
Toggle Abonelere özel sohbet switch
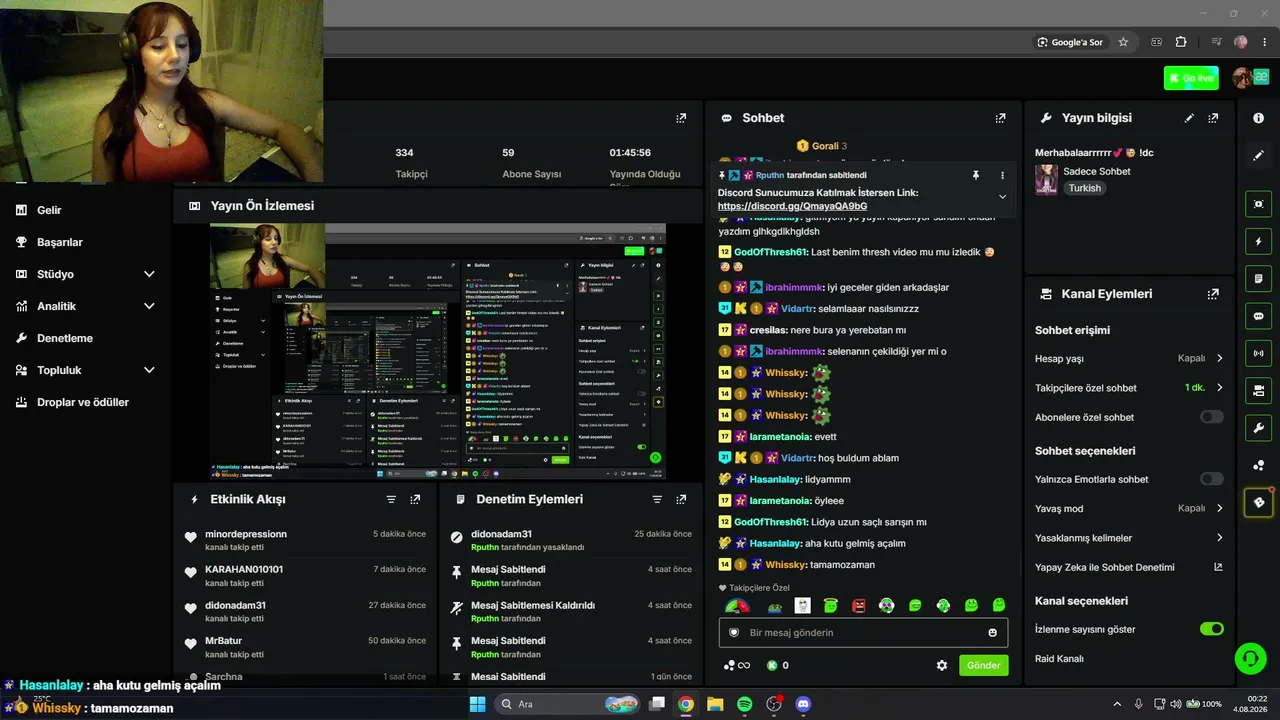click(1211, 417)
